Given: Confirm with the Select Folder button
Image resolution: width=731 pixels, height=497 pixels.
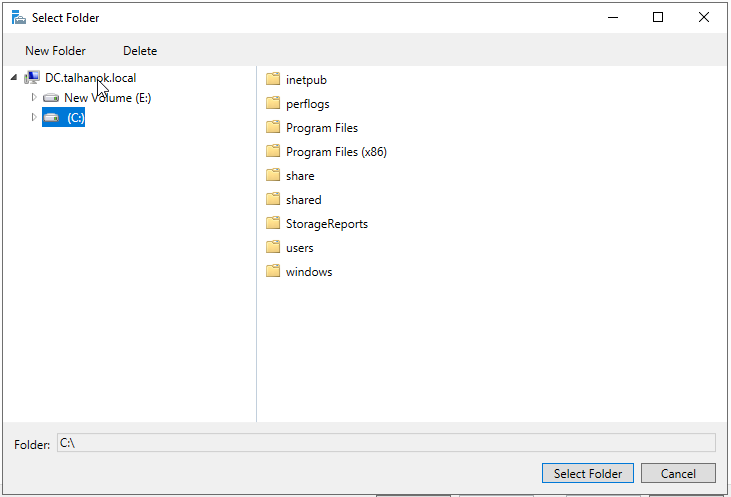Looking at the screenshot, I should click(587, 473).
